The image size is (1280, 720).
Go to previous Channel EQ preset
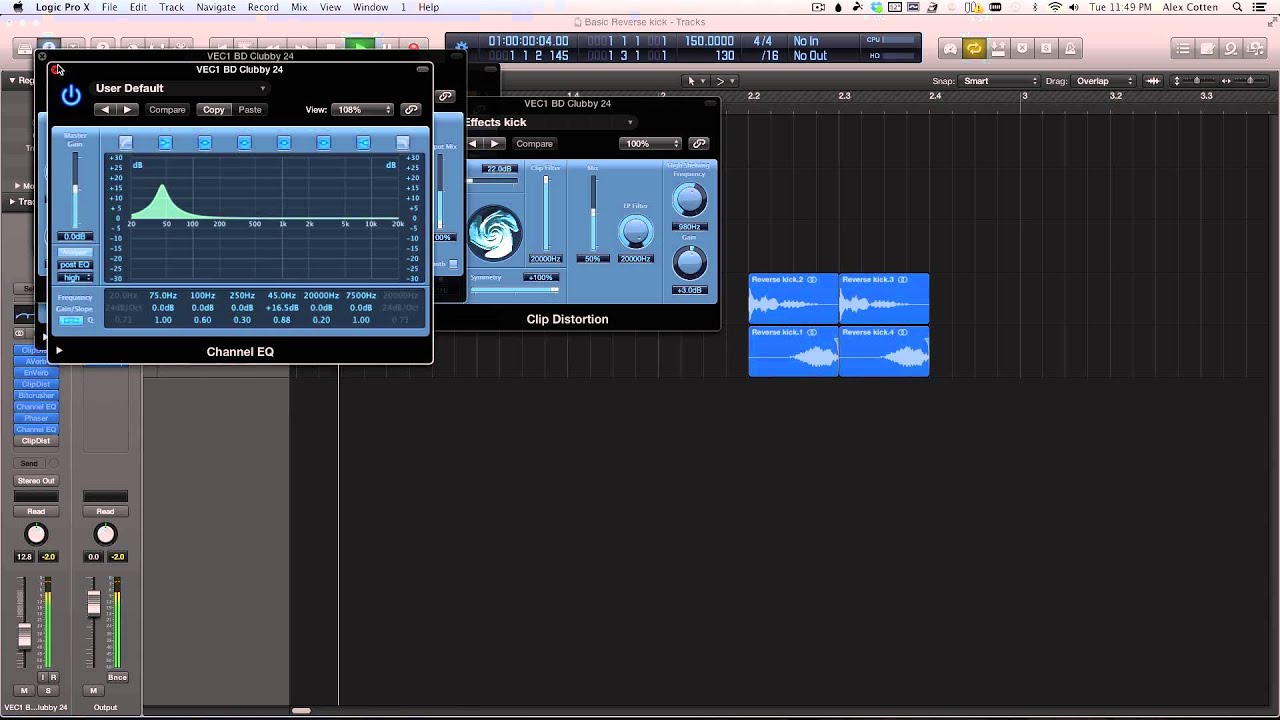[105, 110]
